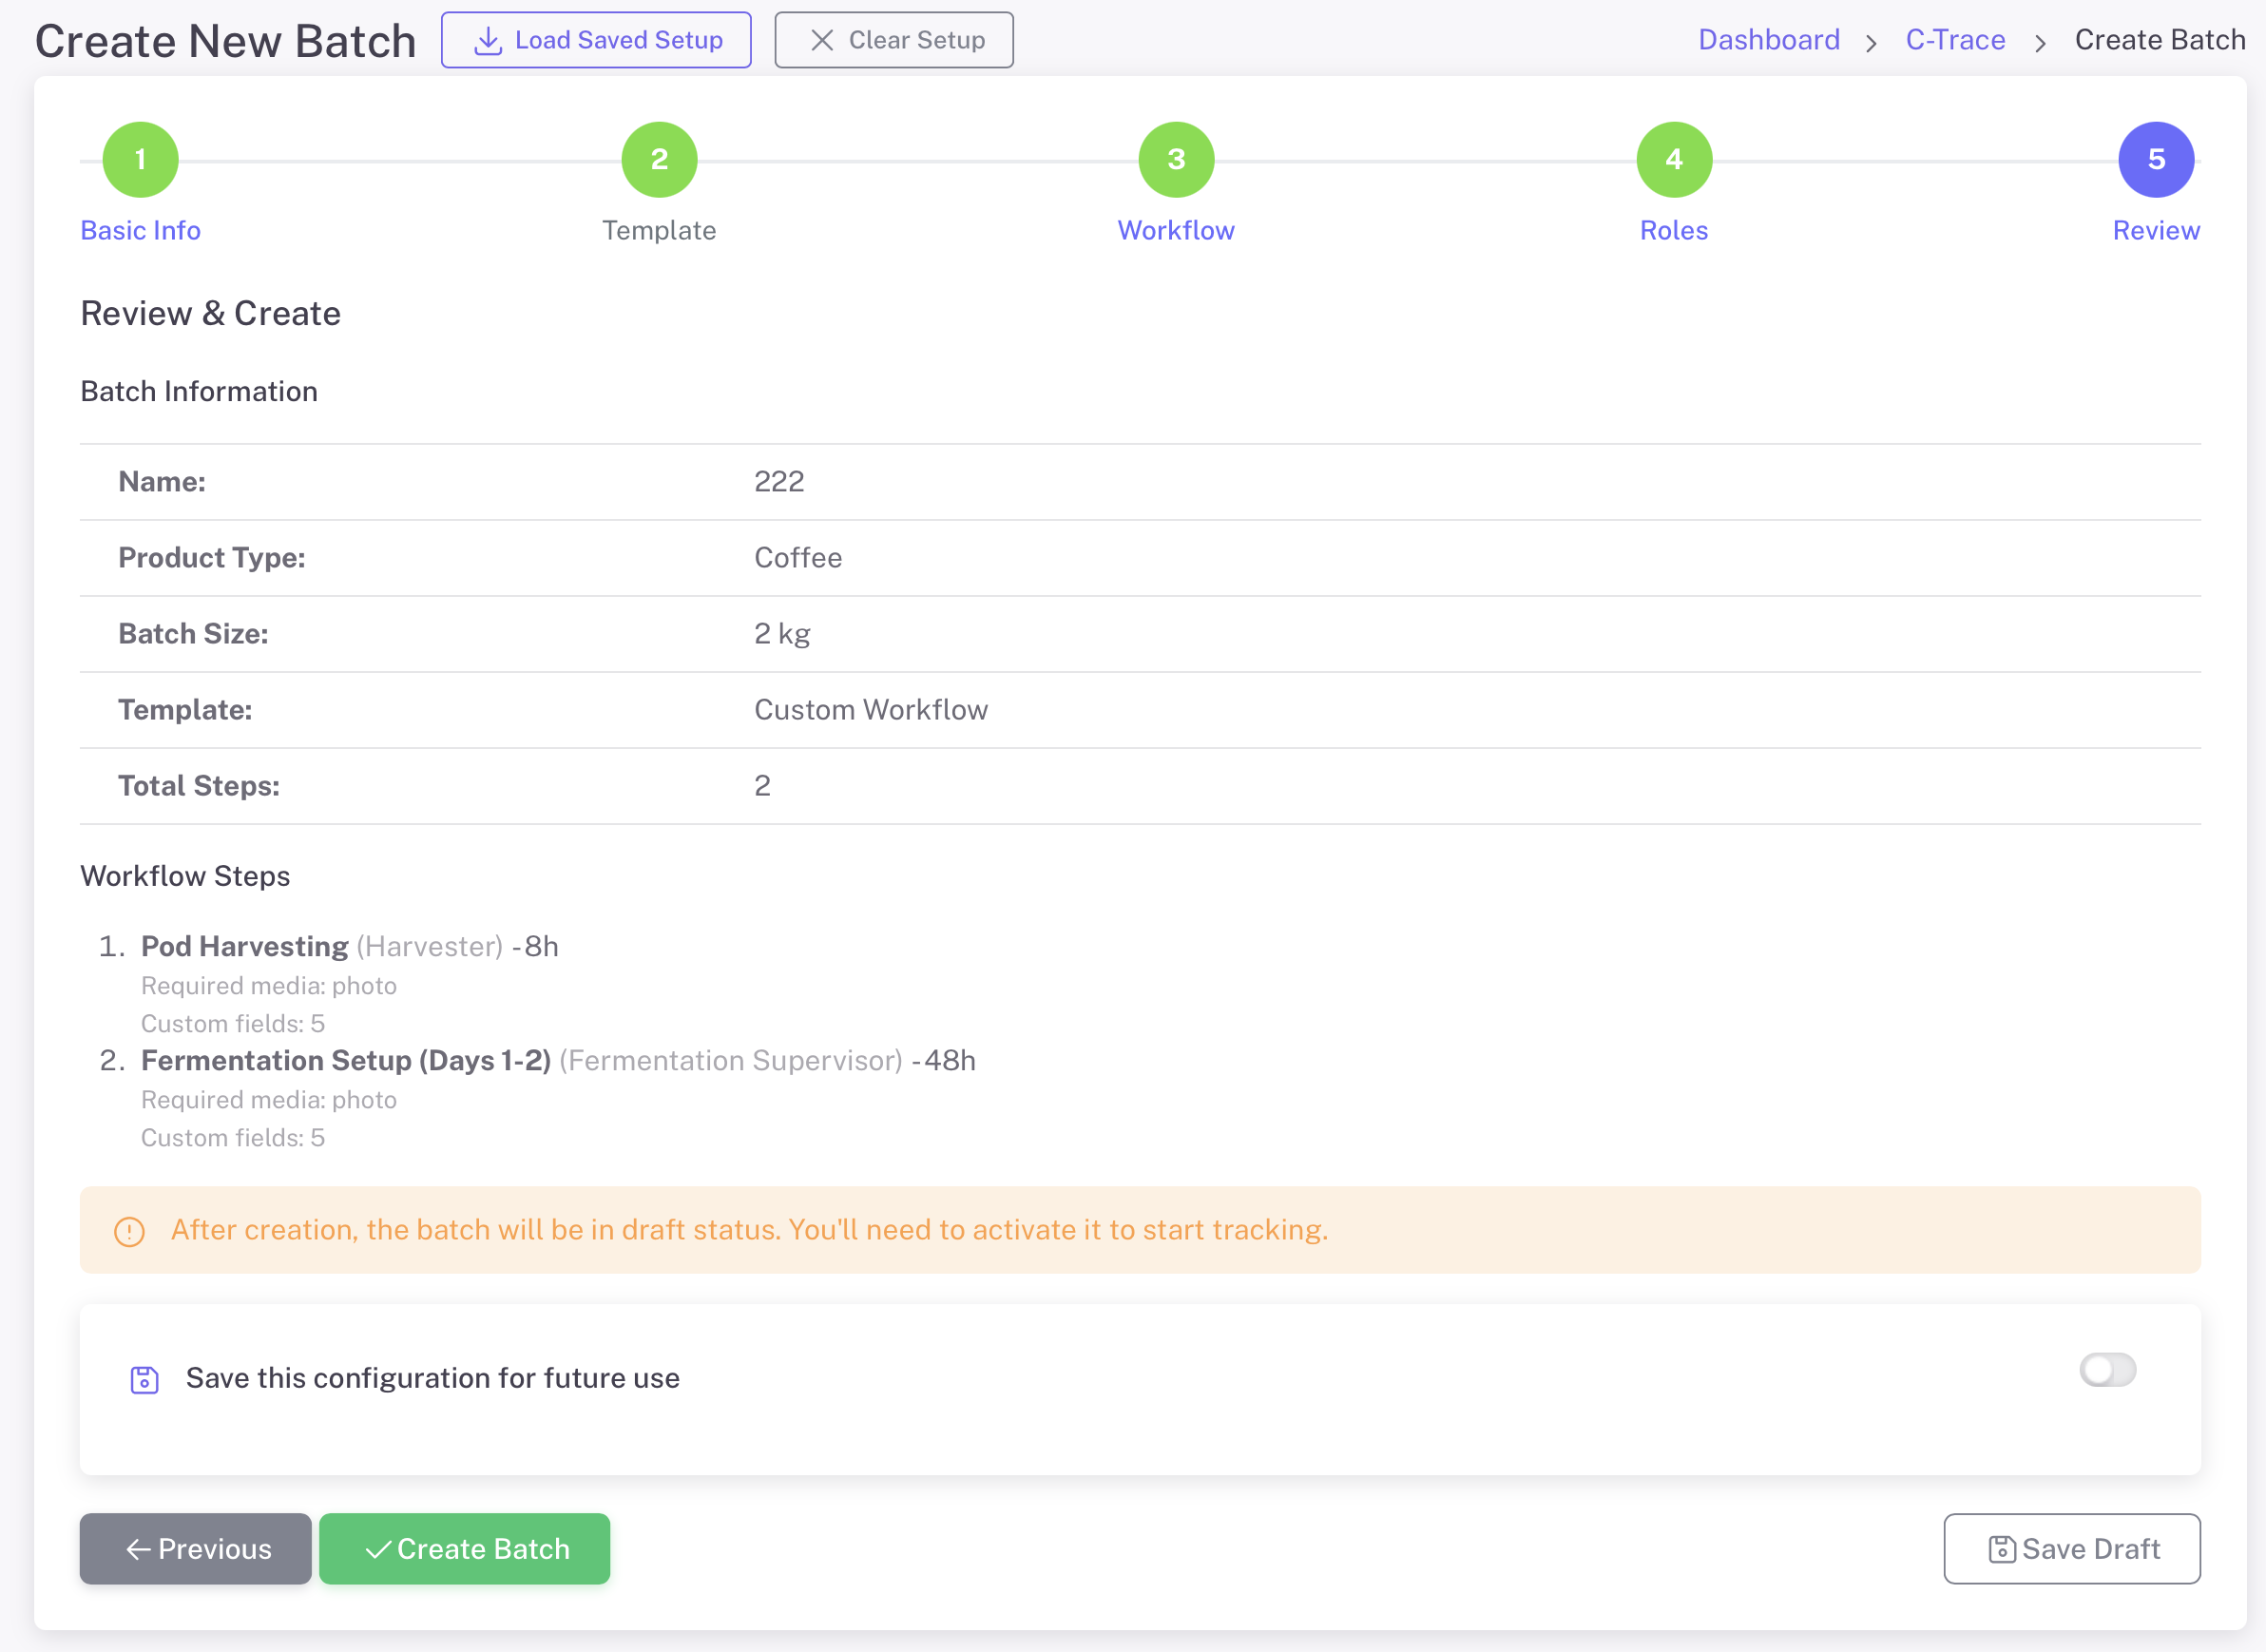Image resolution: width=2266 pixels, height=1652 pixels.
Task: Click the back arrow icon on Previous button
Action: pos(139,1549)
